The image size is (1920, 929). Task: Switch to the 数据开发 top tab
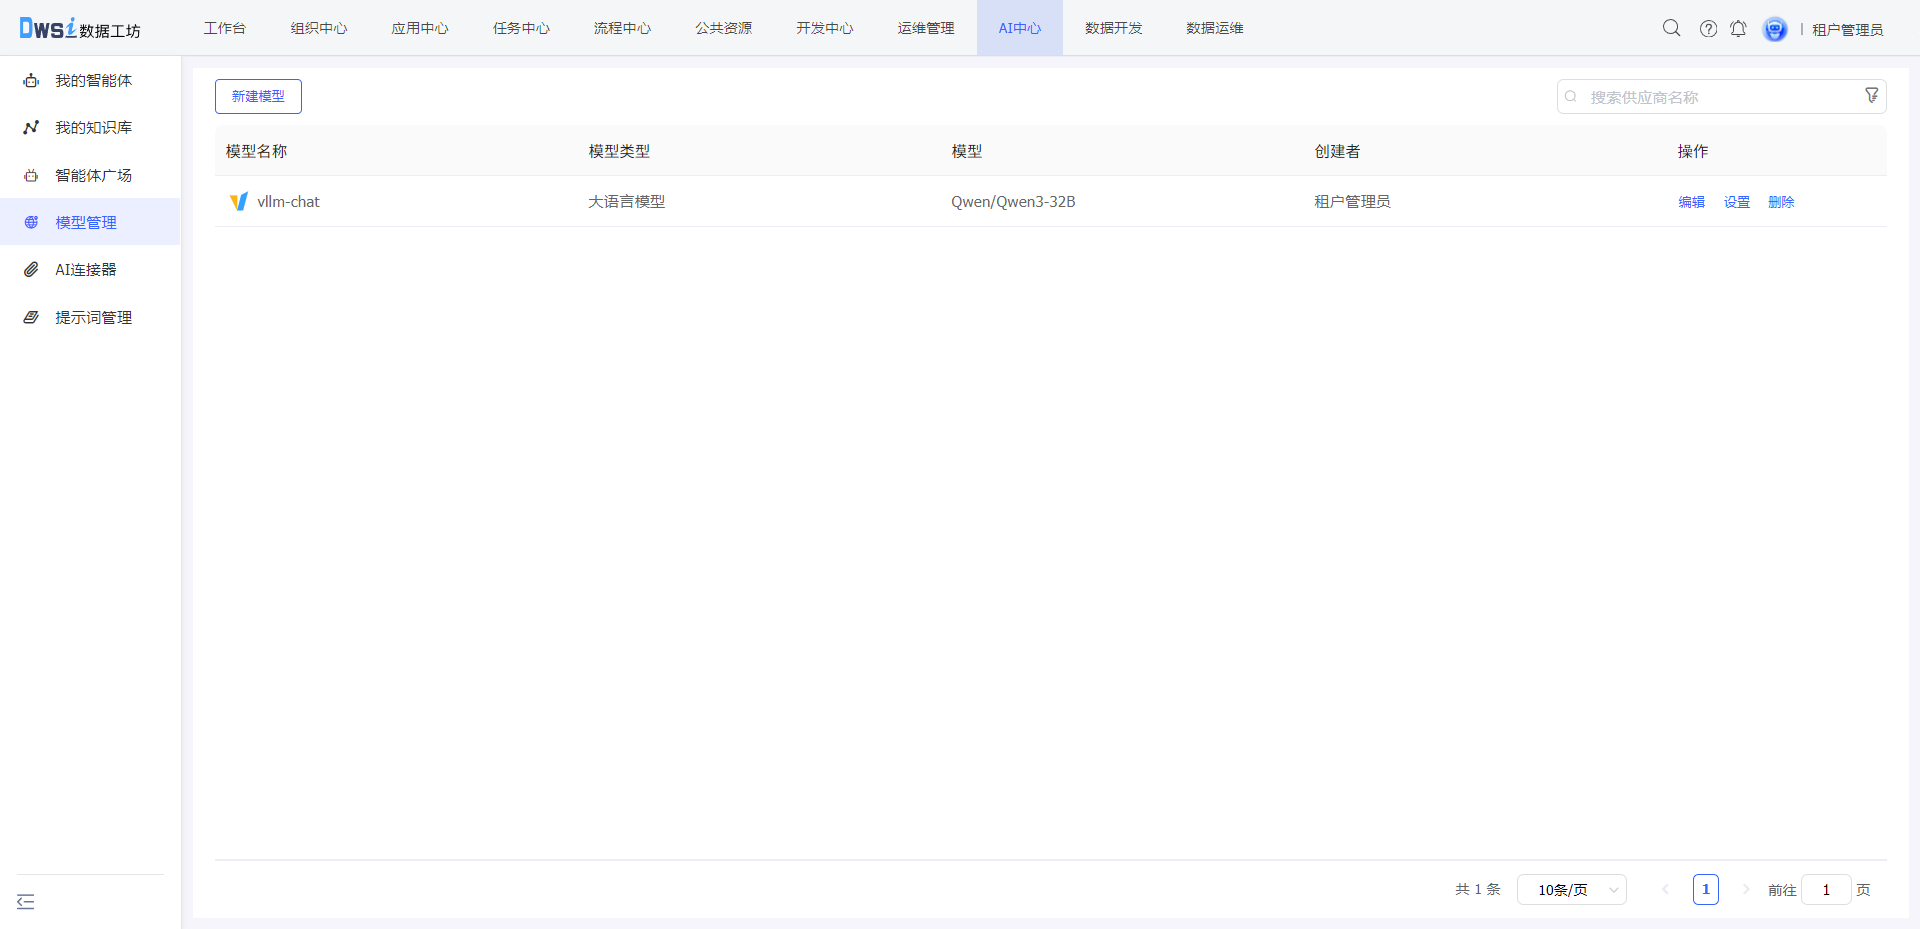[1113, 28]
